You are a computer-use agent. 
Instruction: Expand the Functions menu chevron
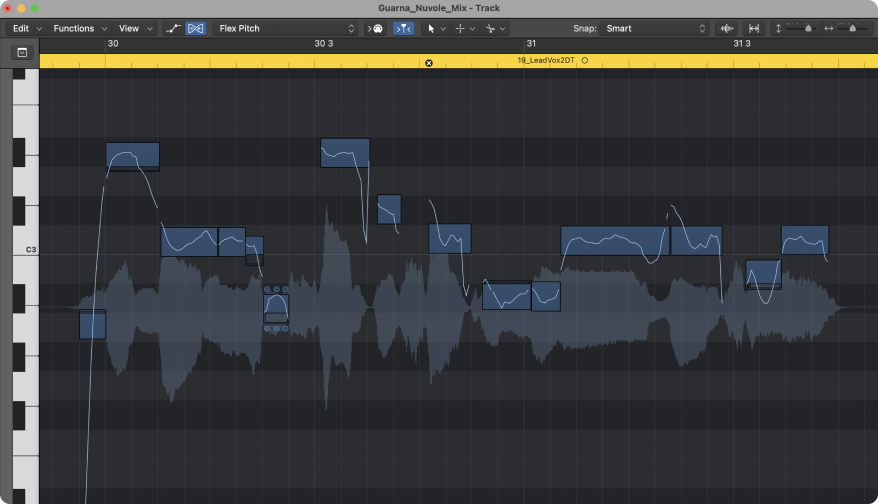pyautogui.click(x=104, y=29)
